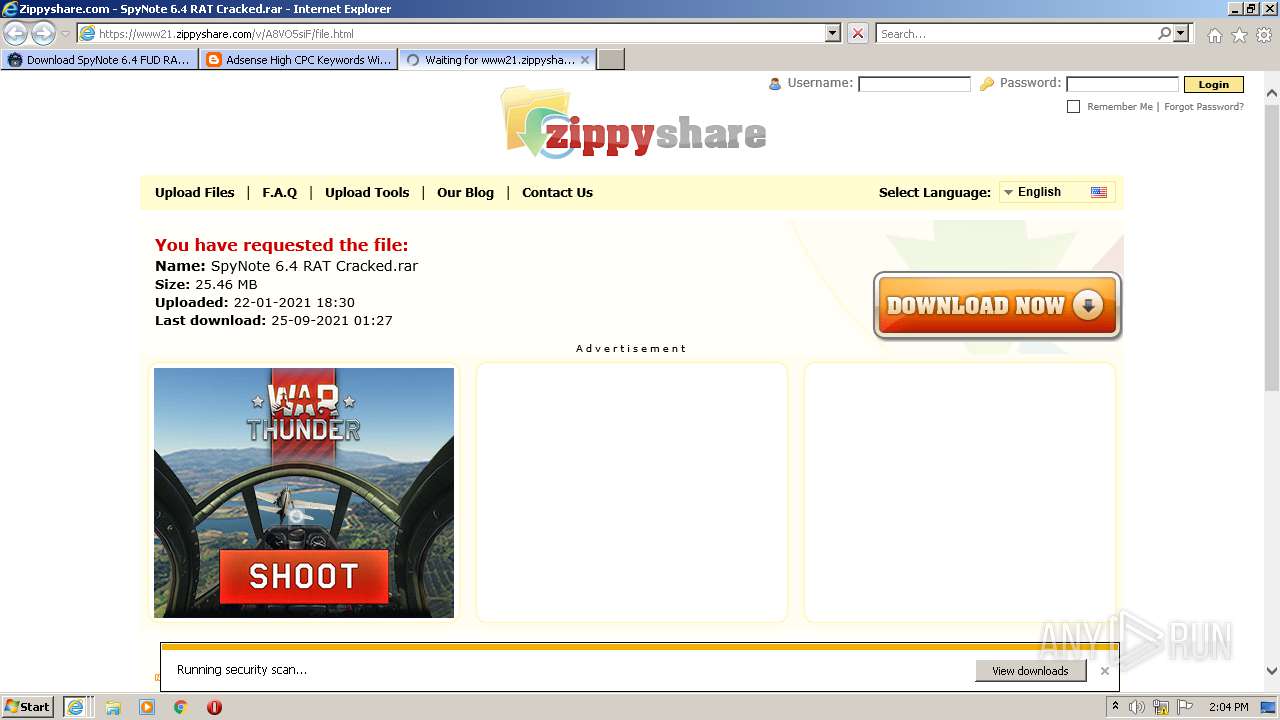Open Favorites star icon

tap(1239, 35)
